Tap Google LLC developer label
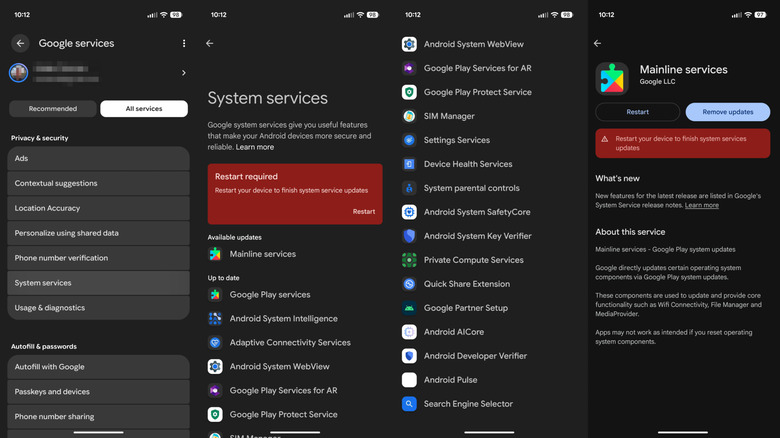 pos(657,82)
